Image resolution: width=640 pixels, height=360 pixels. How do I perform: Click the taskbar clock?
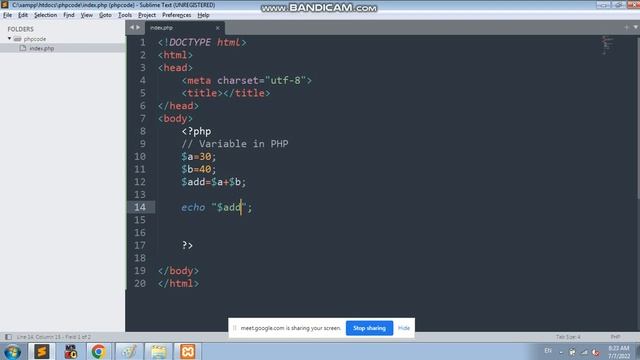(619, 352)
